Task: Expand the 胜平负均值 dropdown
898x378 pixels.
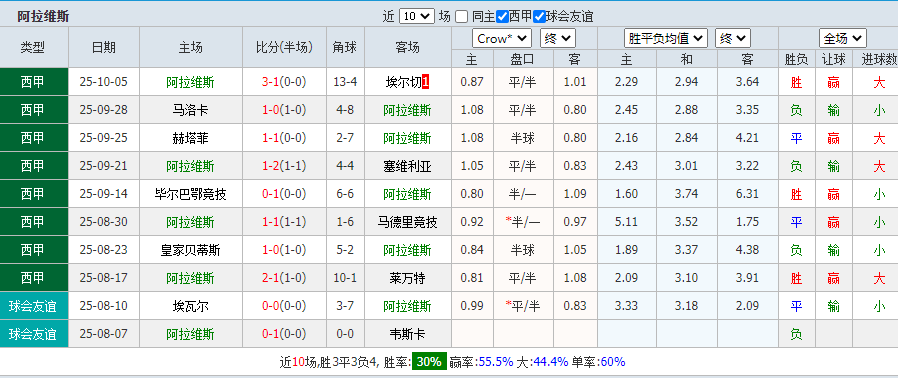Action: click(x=665, y=38)
